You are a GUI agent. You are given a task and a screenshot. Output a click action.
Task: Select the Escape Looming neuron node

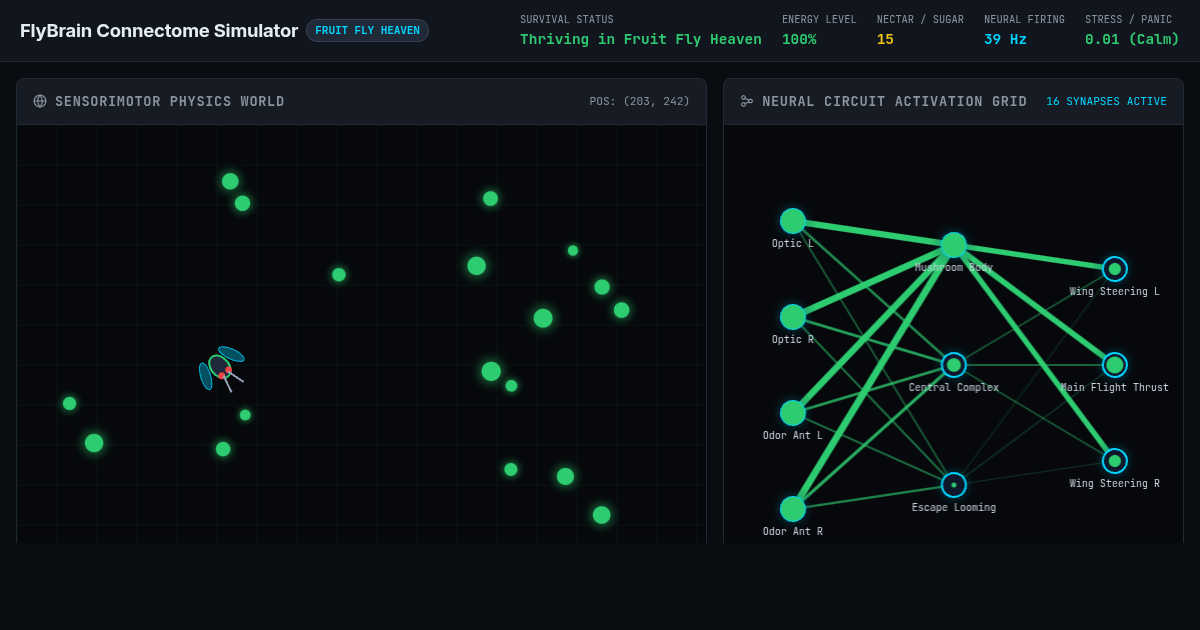954,485
